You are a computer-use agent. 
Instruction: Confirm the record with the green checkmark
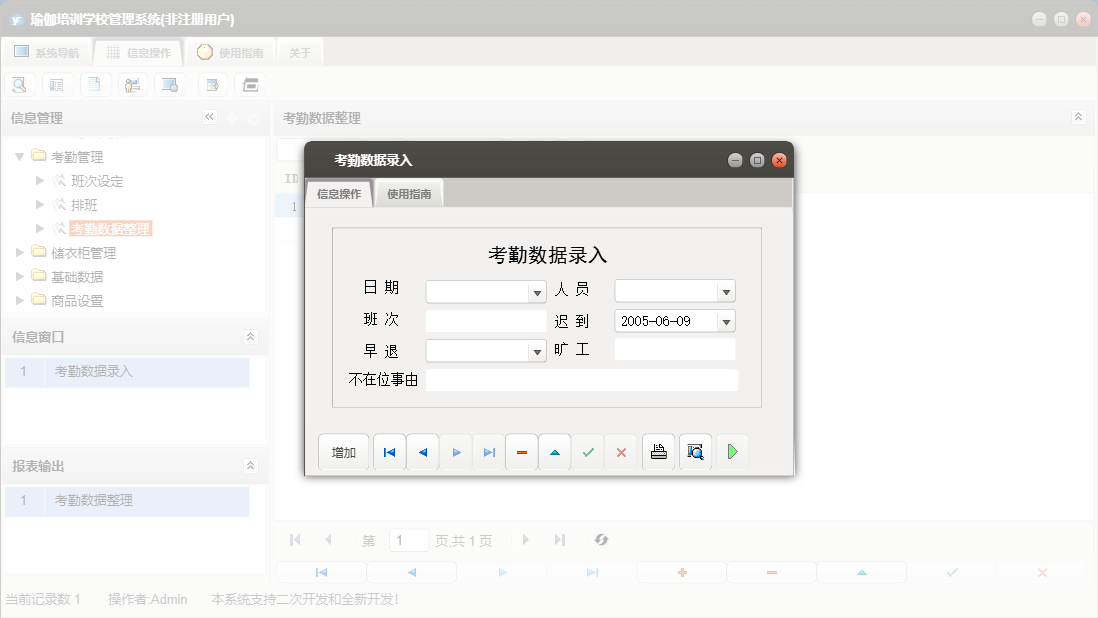pos(588,452)
